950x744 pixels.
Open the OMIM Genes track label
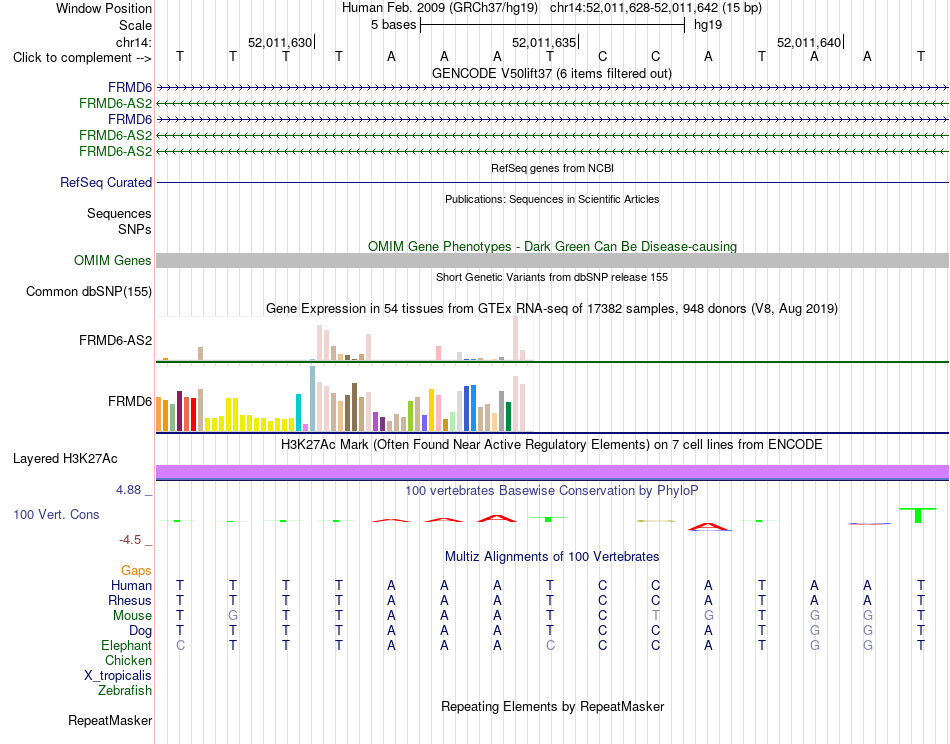tap(113, 261)
